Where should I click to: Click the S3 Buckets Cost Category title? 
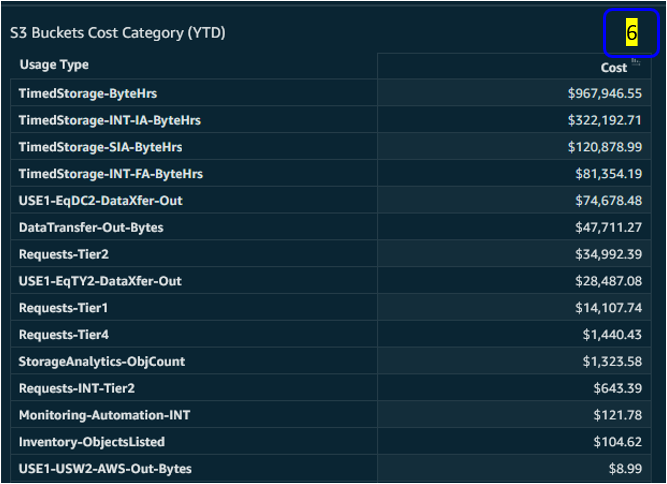click(117, 33)
